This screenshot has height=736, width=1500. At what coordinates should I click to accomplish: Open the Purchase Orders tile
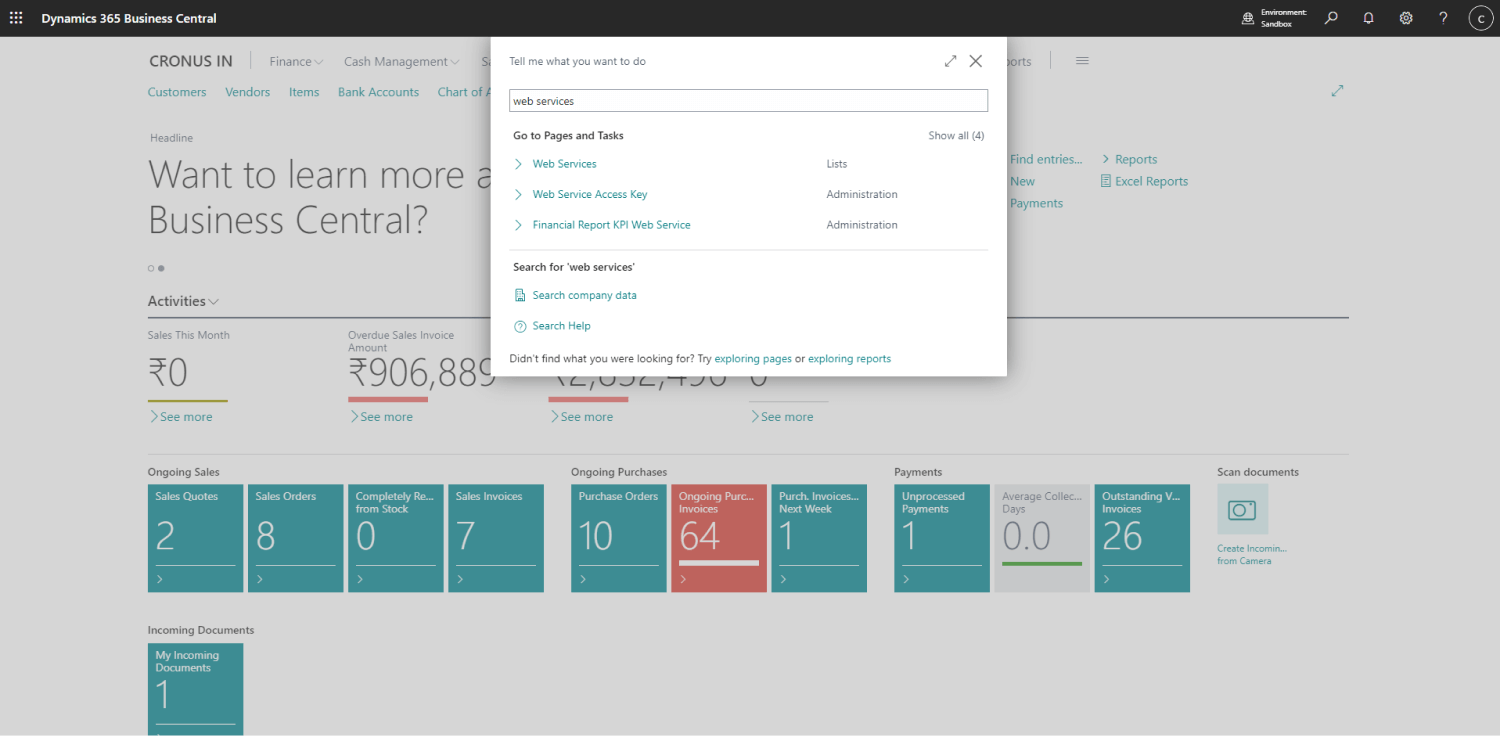point(619,538)
